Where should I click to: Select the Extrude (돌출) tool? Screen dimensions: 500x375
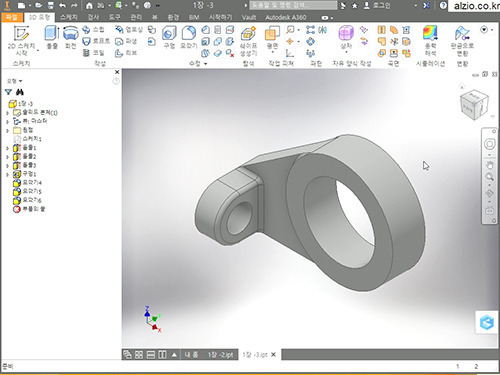[x=52, y=37]
